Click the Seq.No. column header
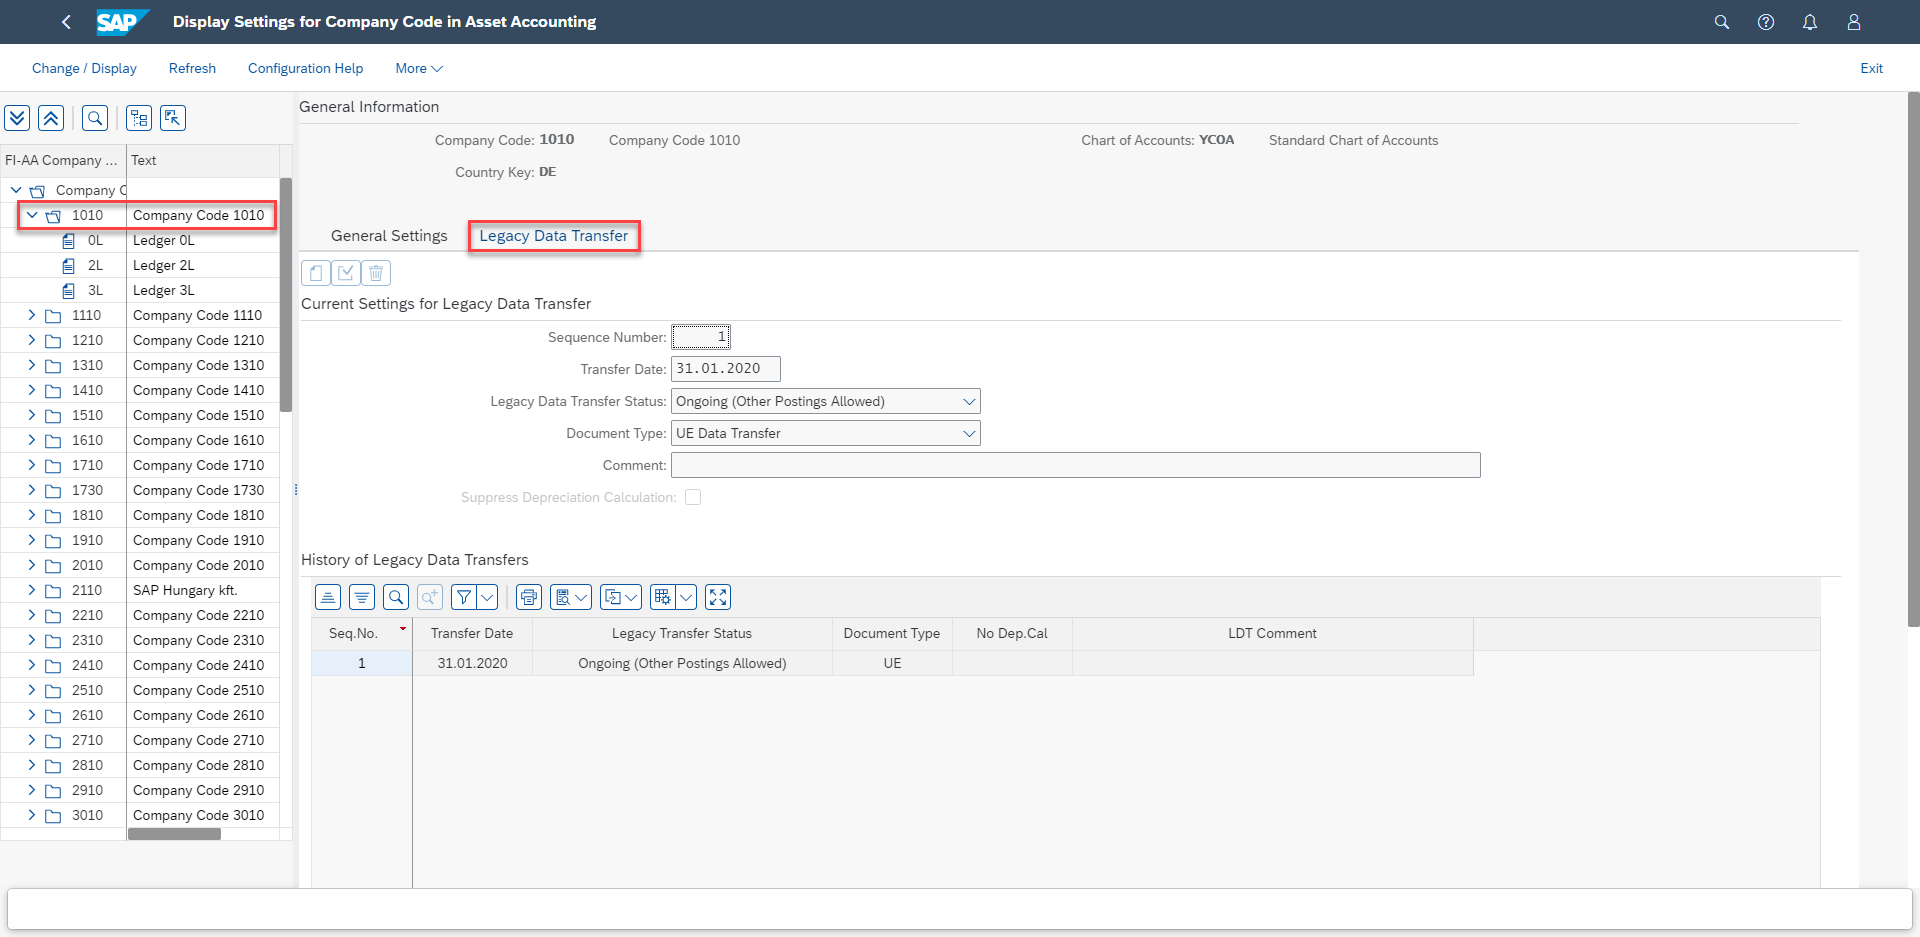Screen dimensions: 1920x937 [361, 633]
